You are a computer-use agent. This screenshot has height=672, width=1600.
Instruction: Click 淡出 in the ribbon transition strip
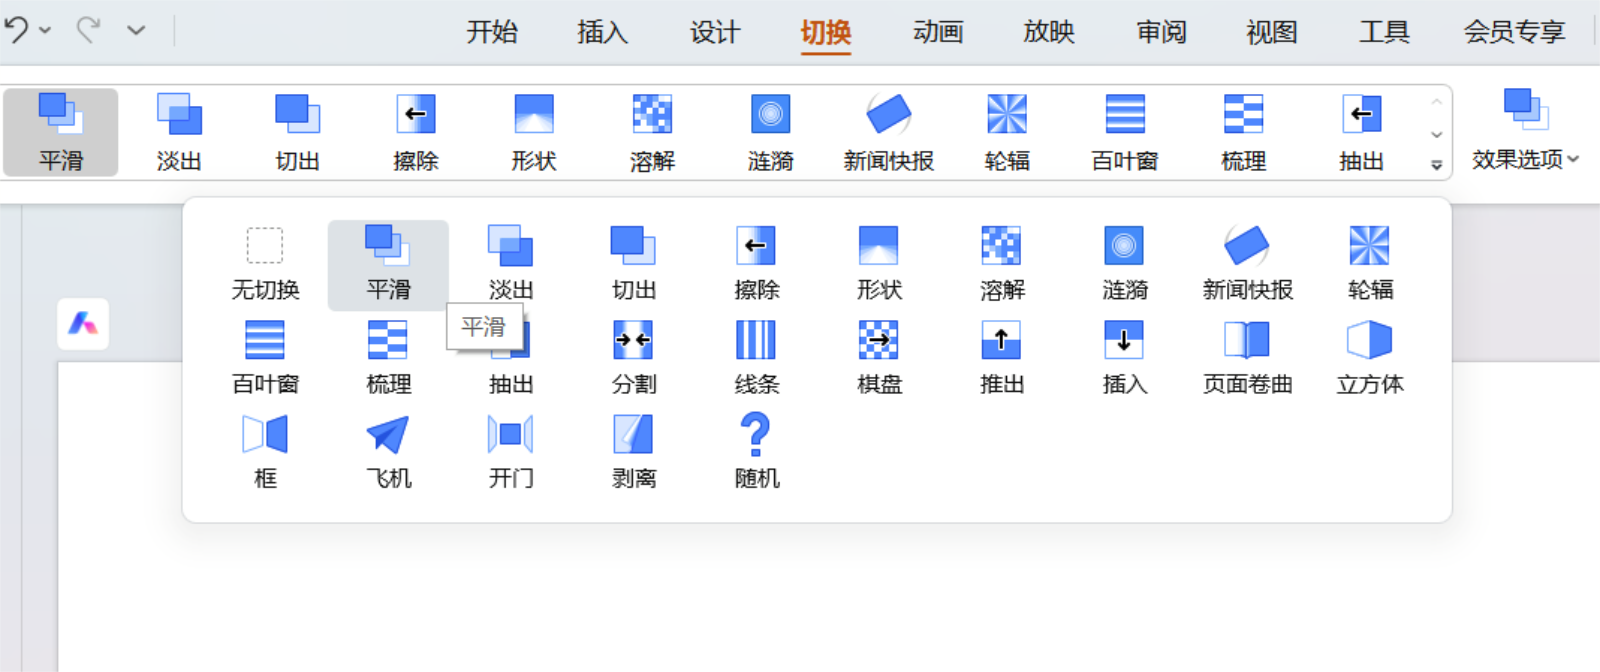179,132
